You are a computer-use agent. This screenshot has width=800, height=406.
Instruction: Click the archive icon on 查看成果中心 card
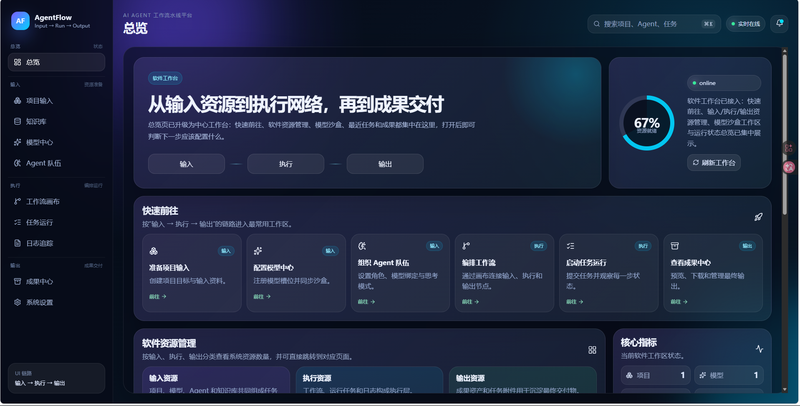coord(674,246)
